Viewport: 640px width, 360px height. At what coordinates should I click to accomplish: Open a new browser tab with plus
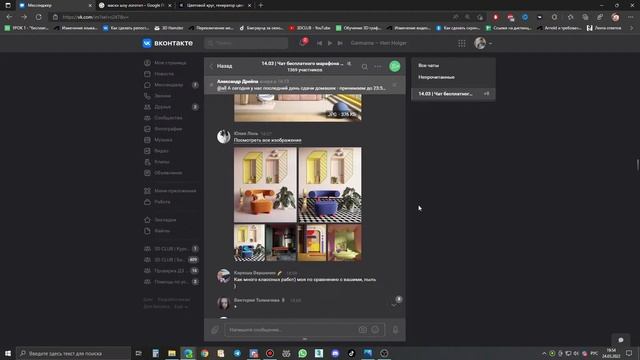tap(261, 5)
